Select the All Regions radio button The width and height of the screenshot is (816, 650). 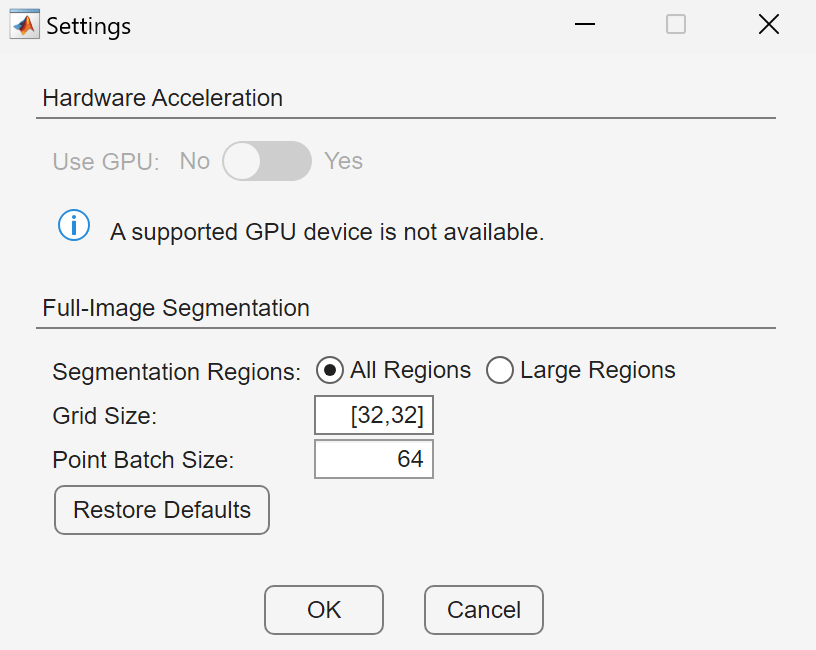[330, 371]
